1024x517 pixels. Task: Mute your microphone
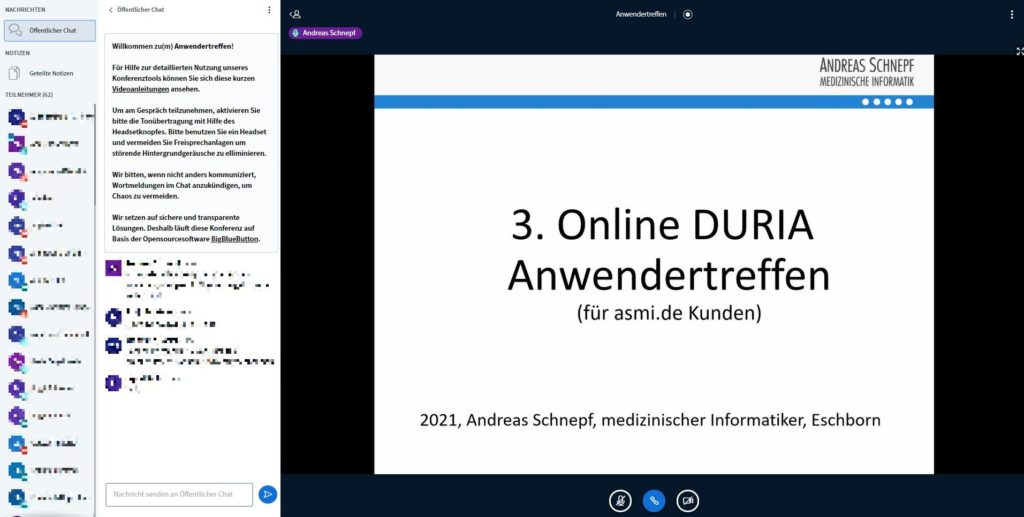click(620, 501)
